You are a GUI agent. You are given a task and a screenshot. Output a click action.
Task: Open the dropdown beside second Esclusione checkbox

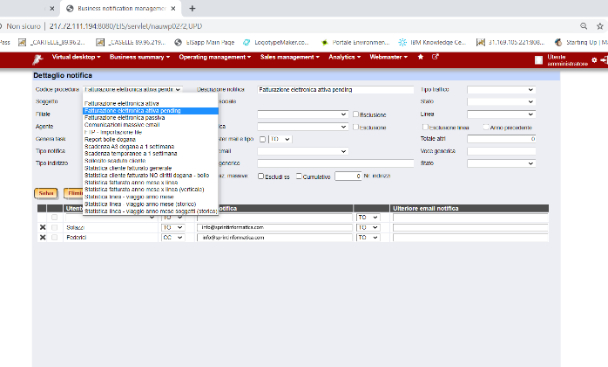pos(302,127)
